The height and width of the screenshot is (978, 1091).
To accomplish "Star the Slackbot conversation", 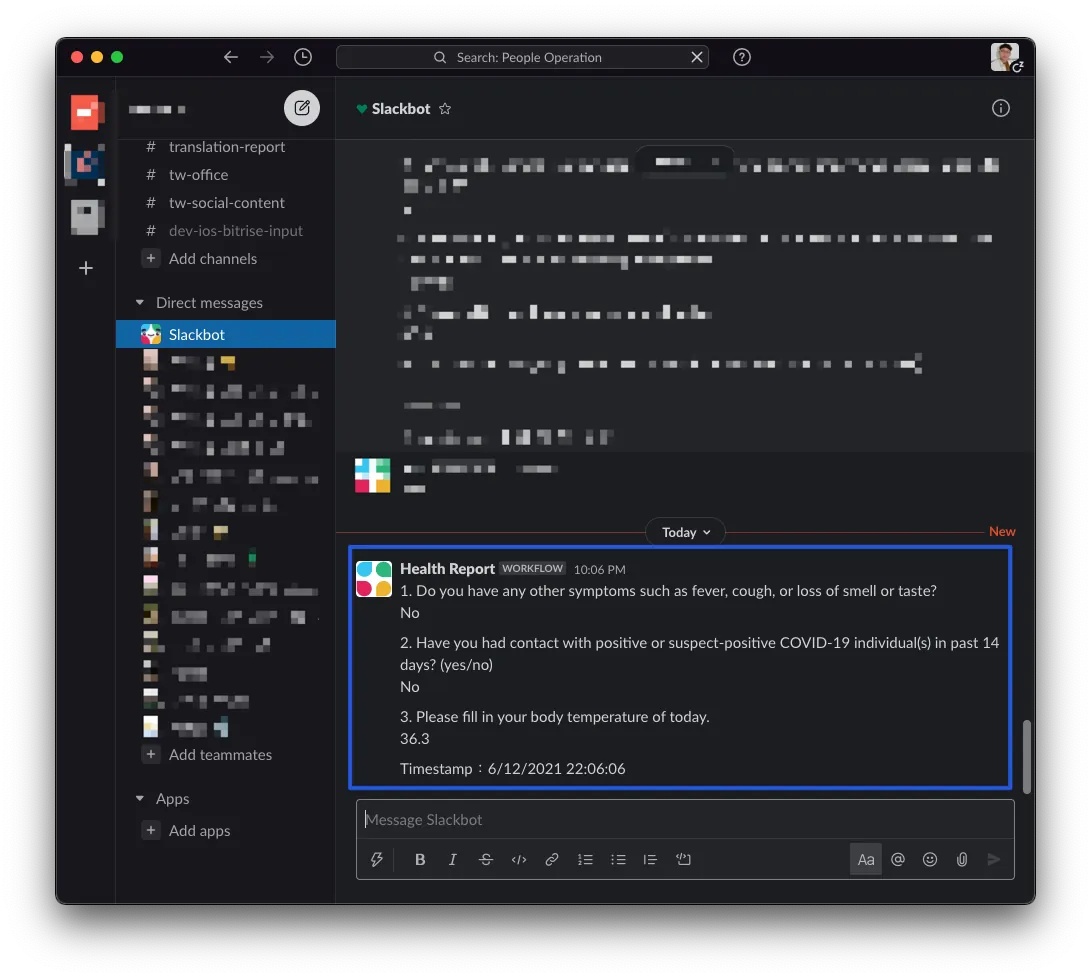I will tap(445, 109).
